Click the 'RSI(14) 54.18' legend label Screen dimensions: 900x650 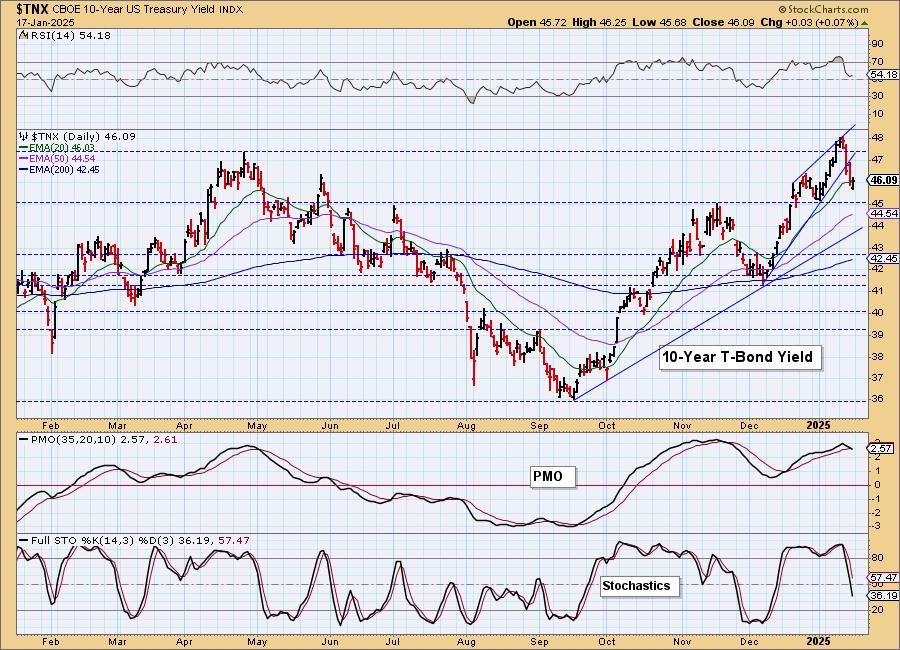pos(69,35)
